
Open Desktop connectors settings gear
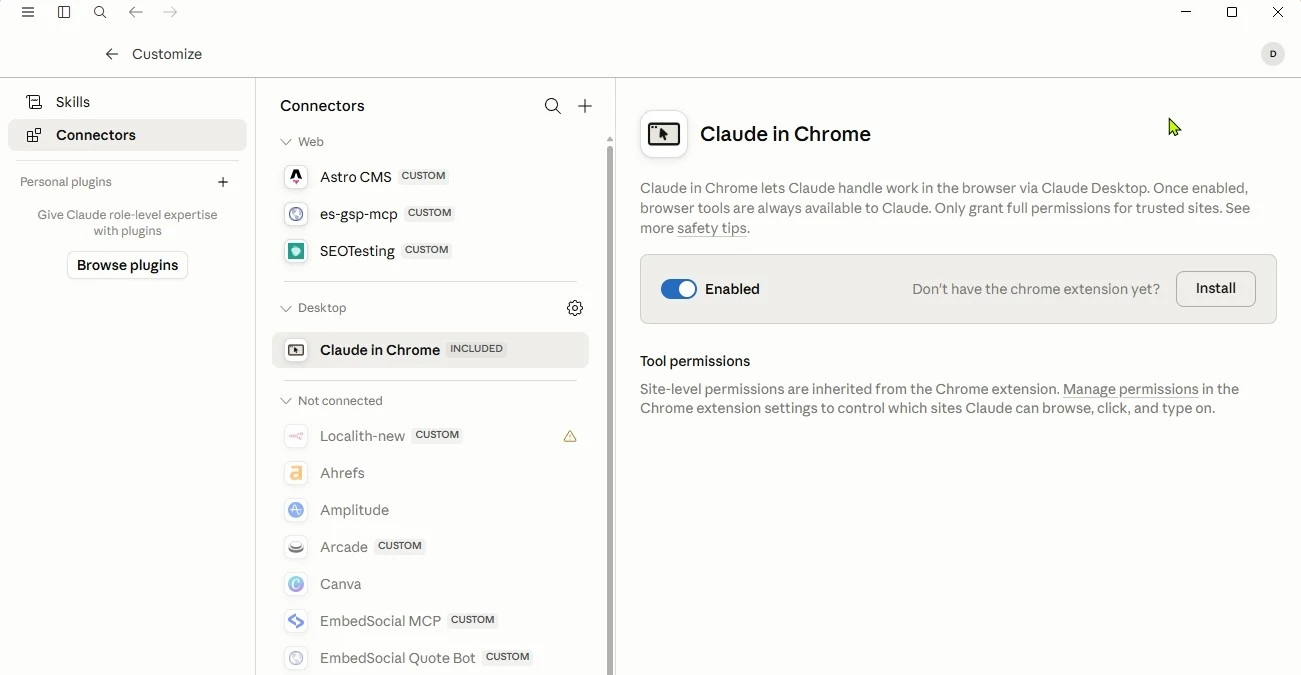pos(575,309)
